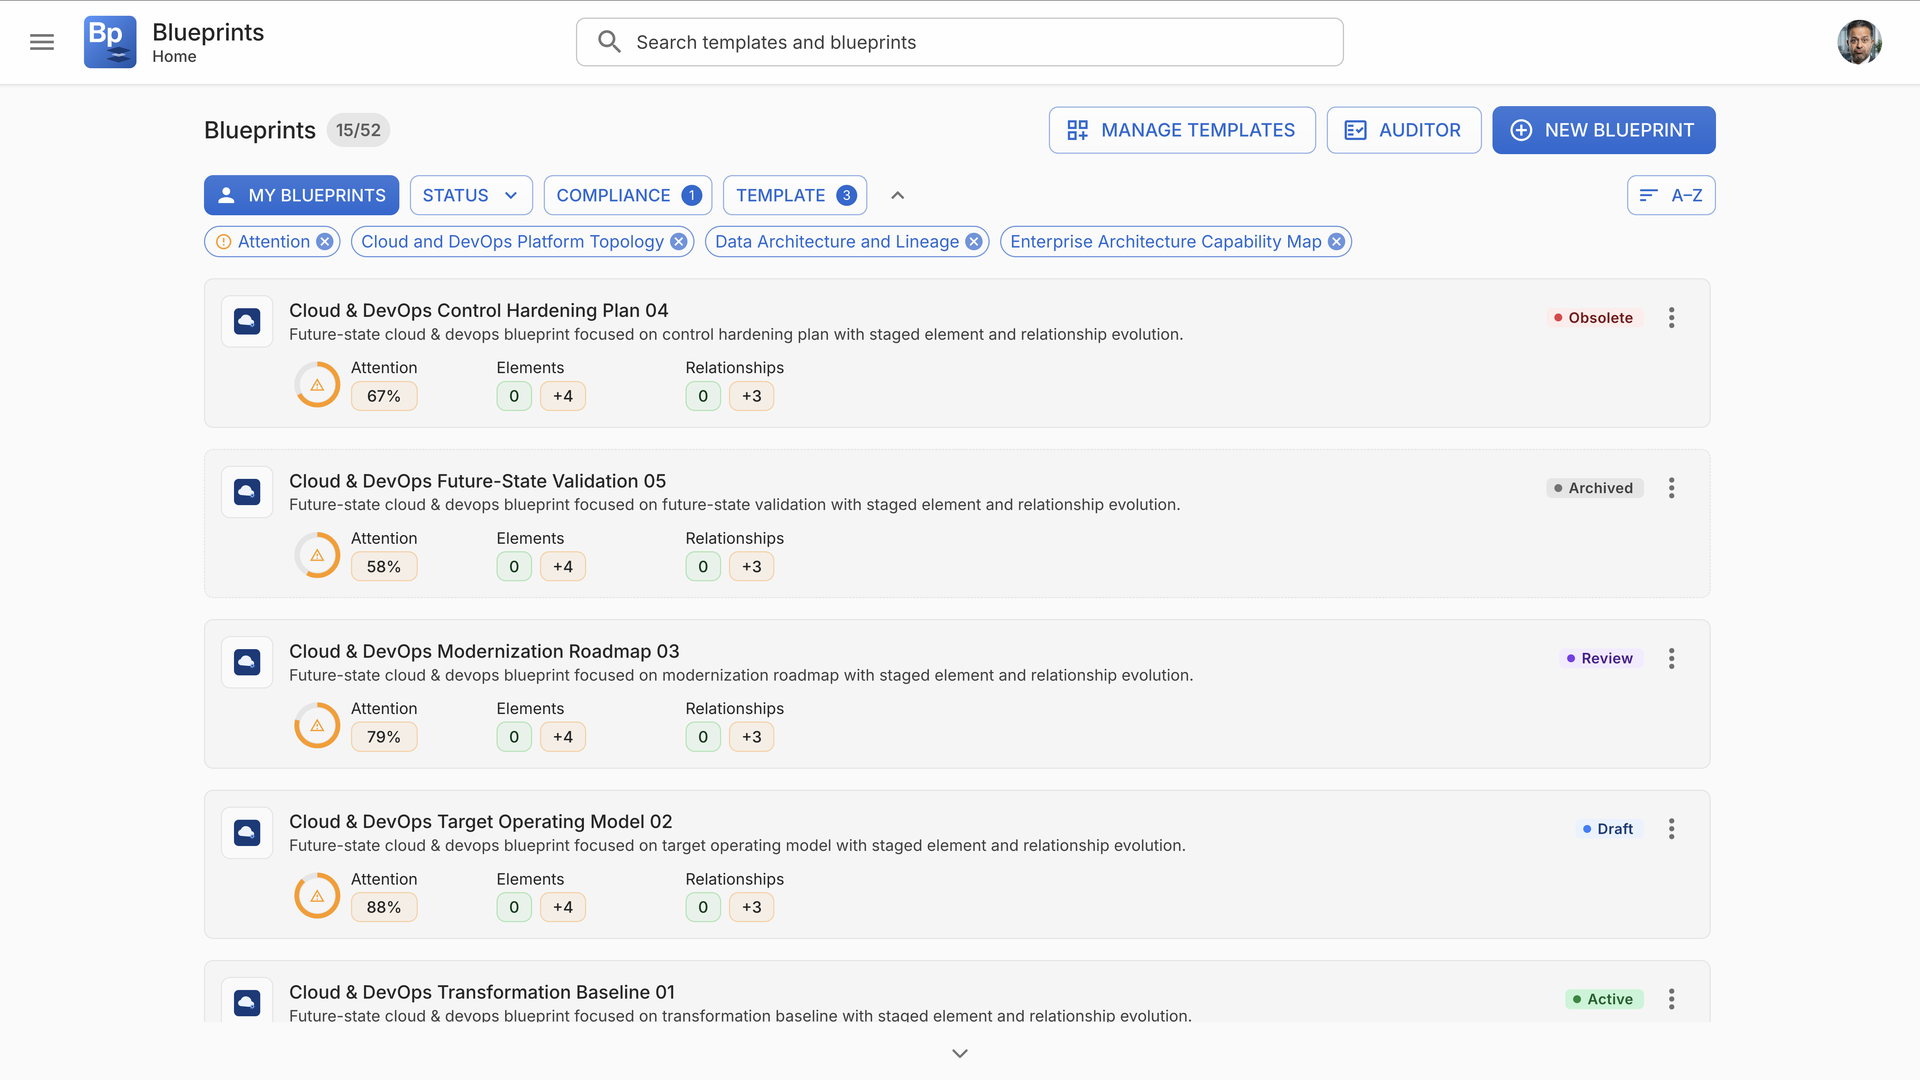Screen dimensions: 1920x1080
Task: Remove Data Architecture and Lineage chip
Action: [x=973, y=242]
